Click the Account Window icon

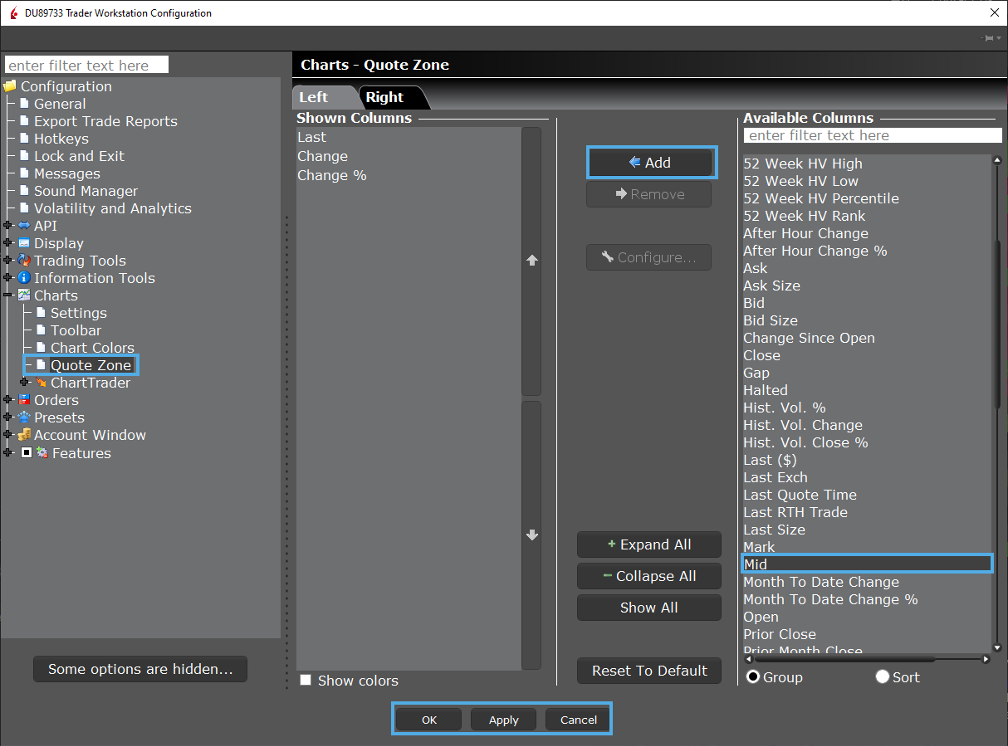(24, 435)
